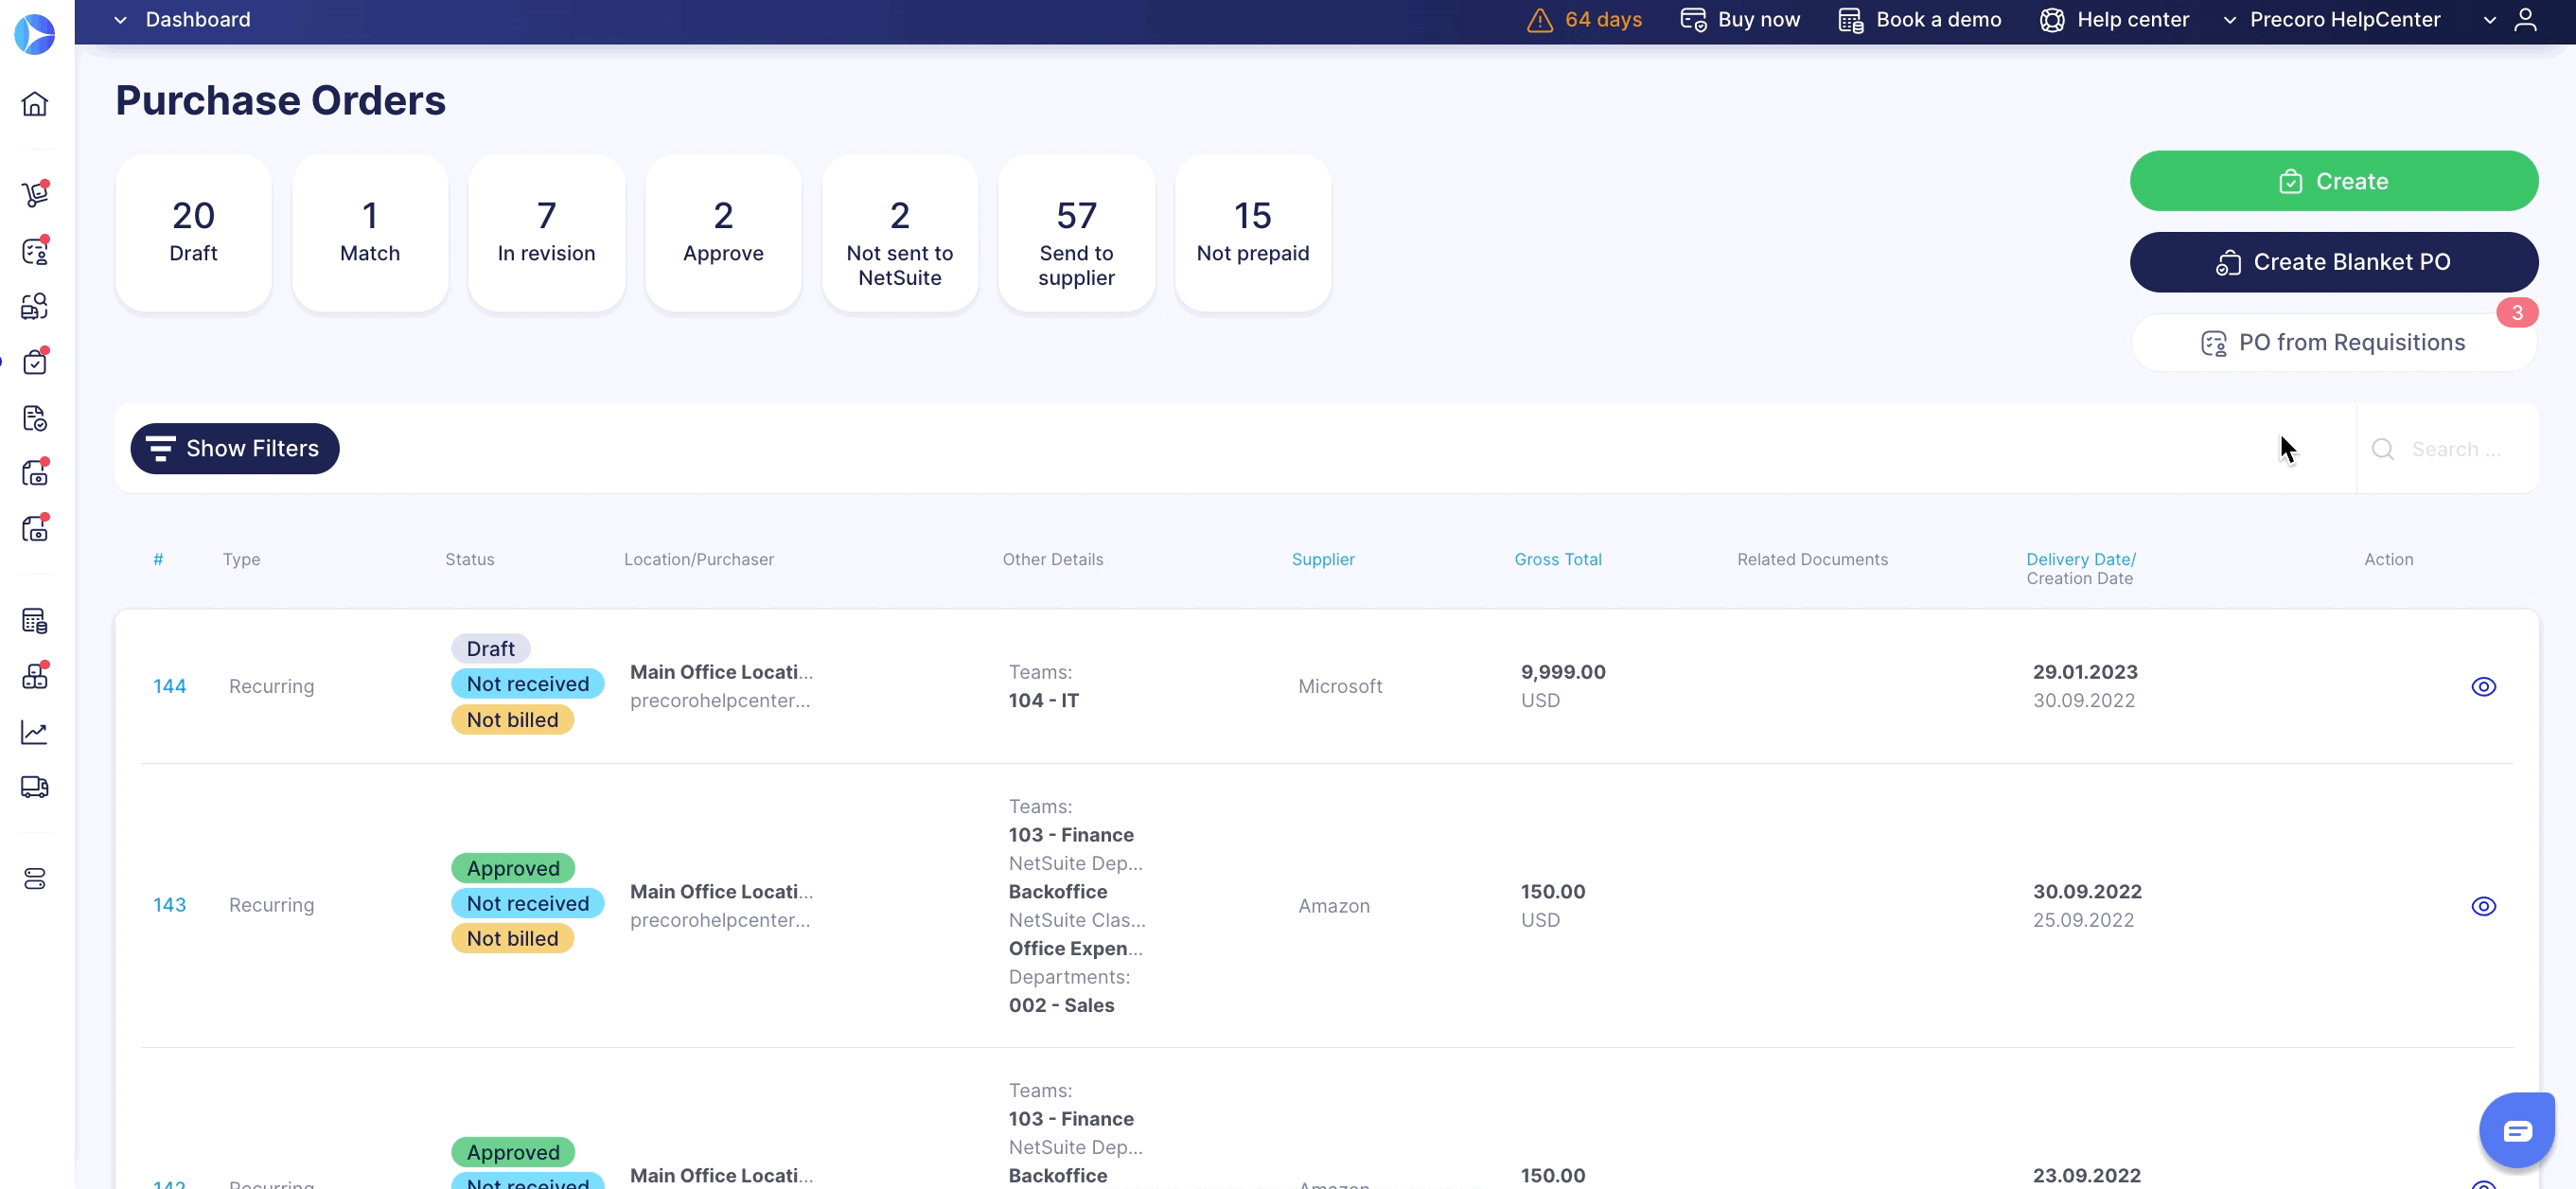The height and width of the screenshot is (1189, 2576).
Task: Open the calculator budgets sidebar icon
Action: point(35,621)
